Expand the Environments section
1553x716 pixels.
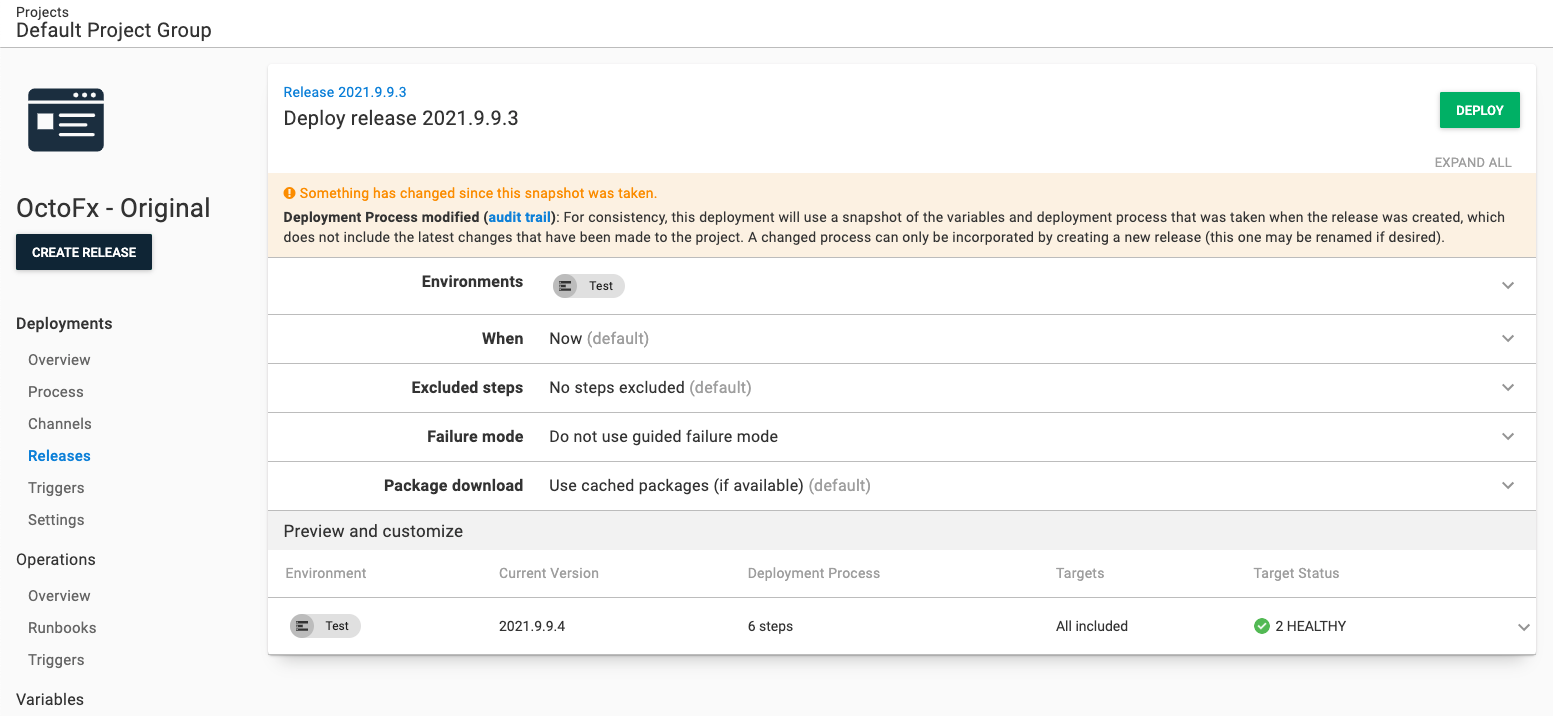[1508, 285]
